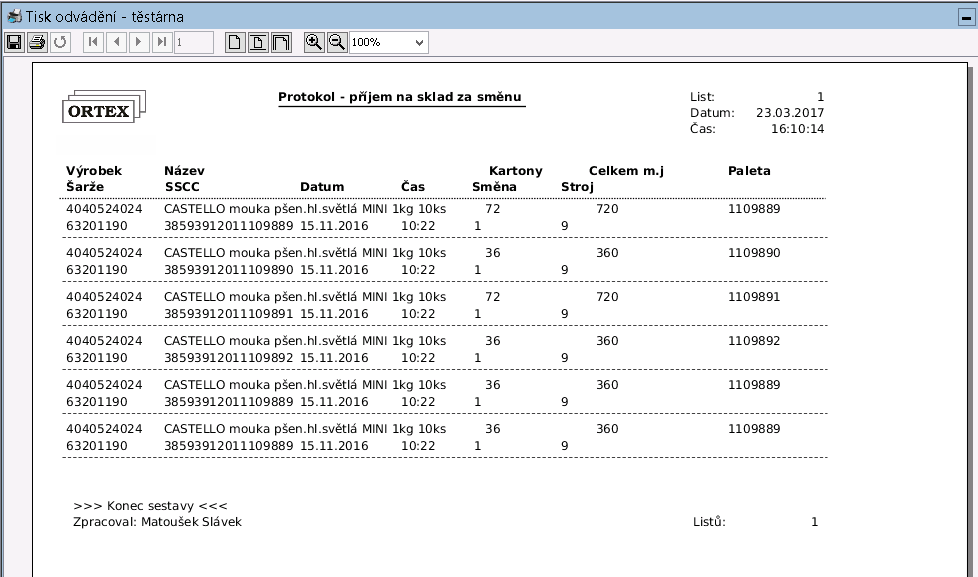Zoom out with the magnifier minus icon
978x577 pixels.
coord(337,42)
